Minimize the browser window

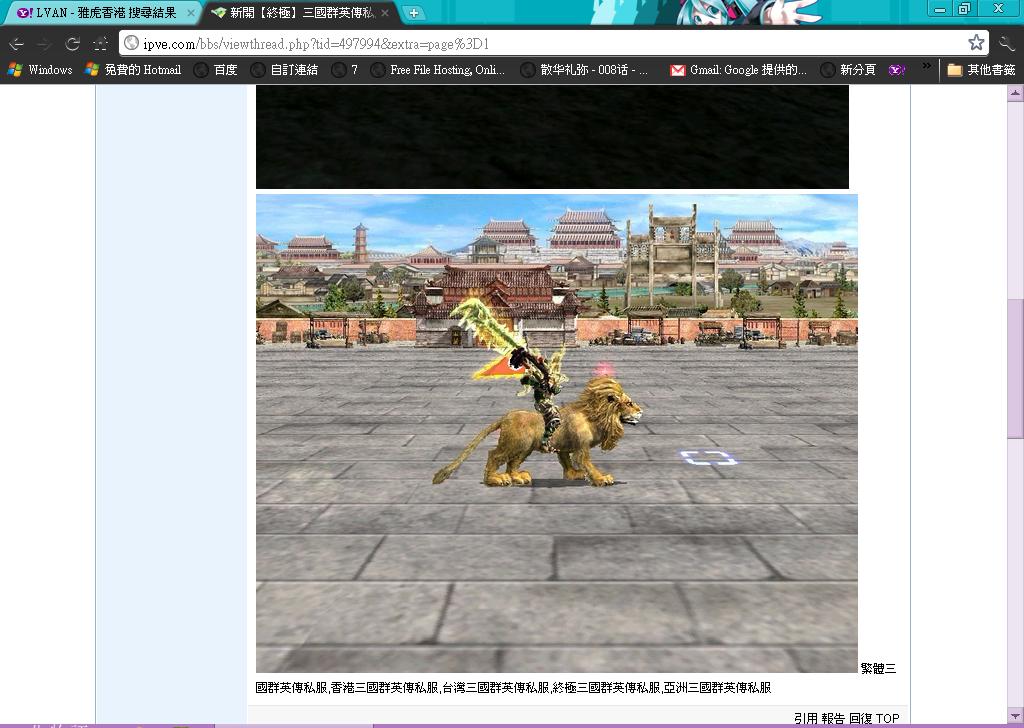(x=940, y=8)
